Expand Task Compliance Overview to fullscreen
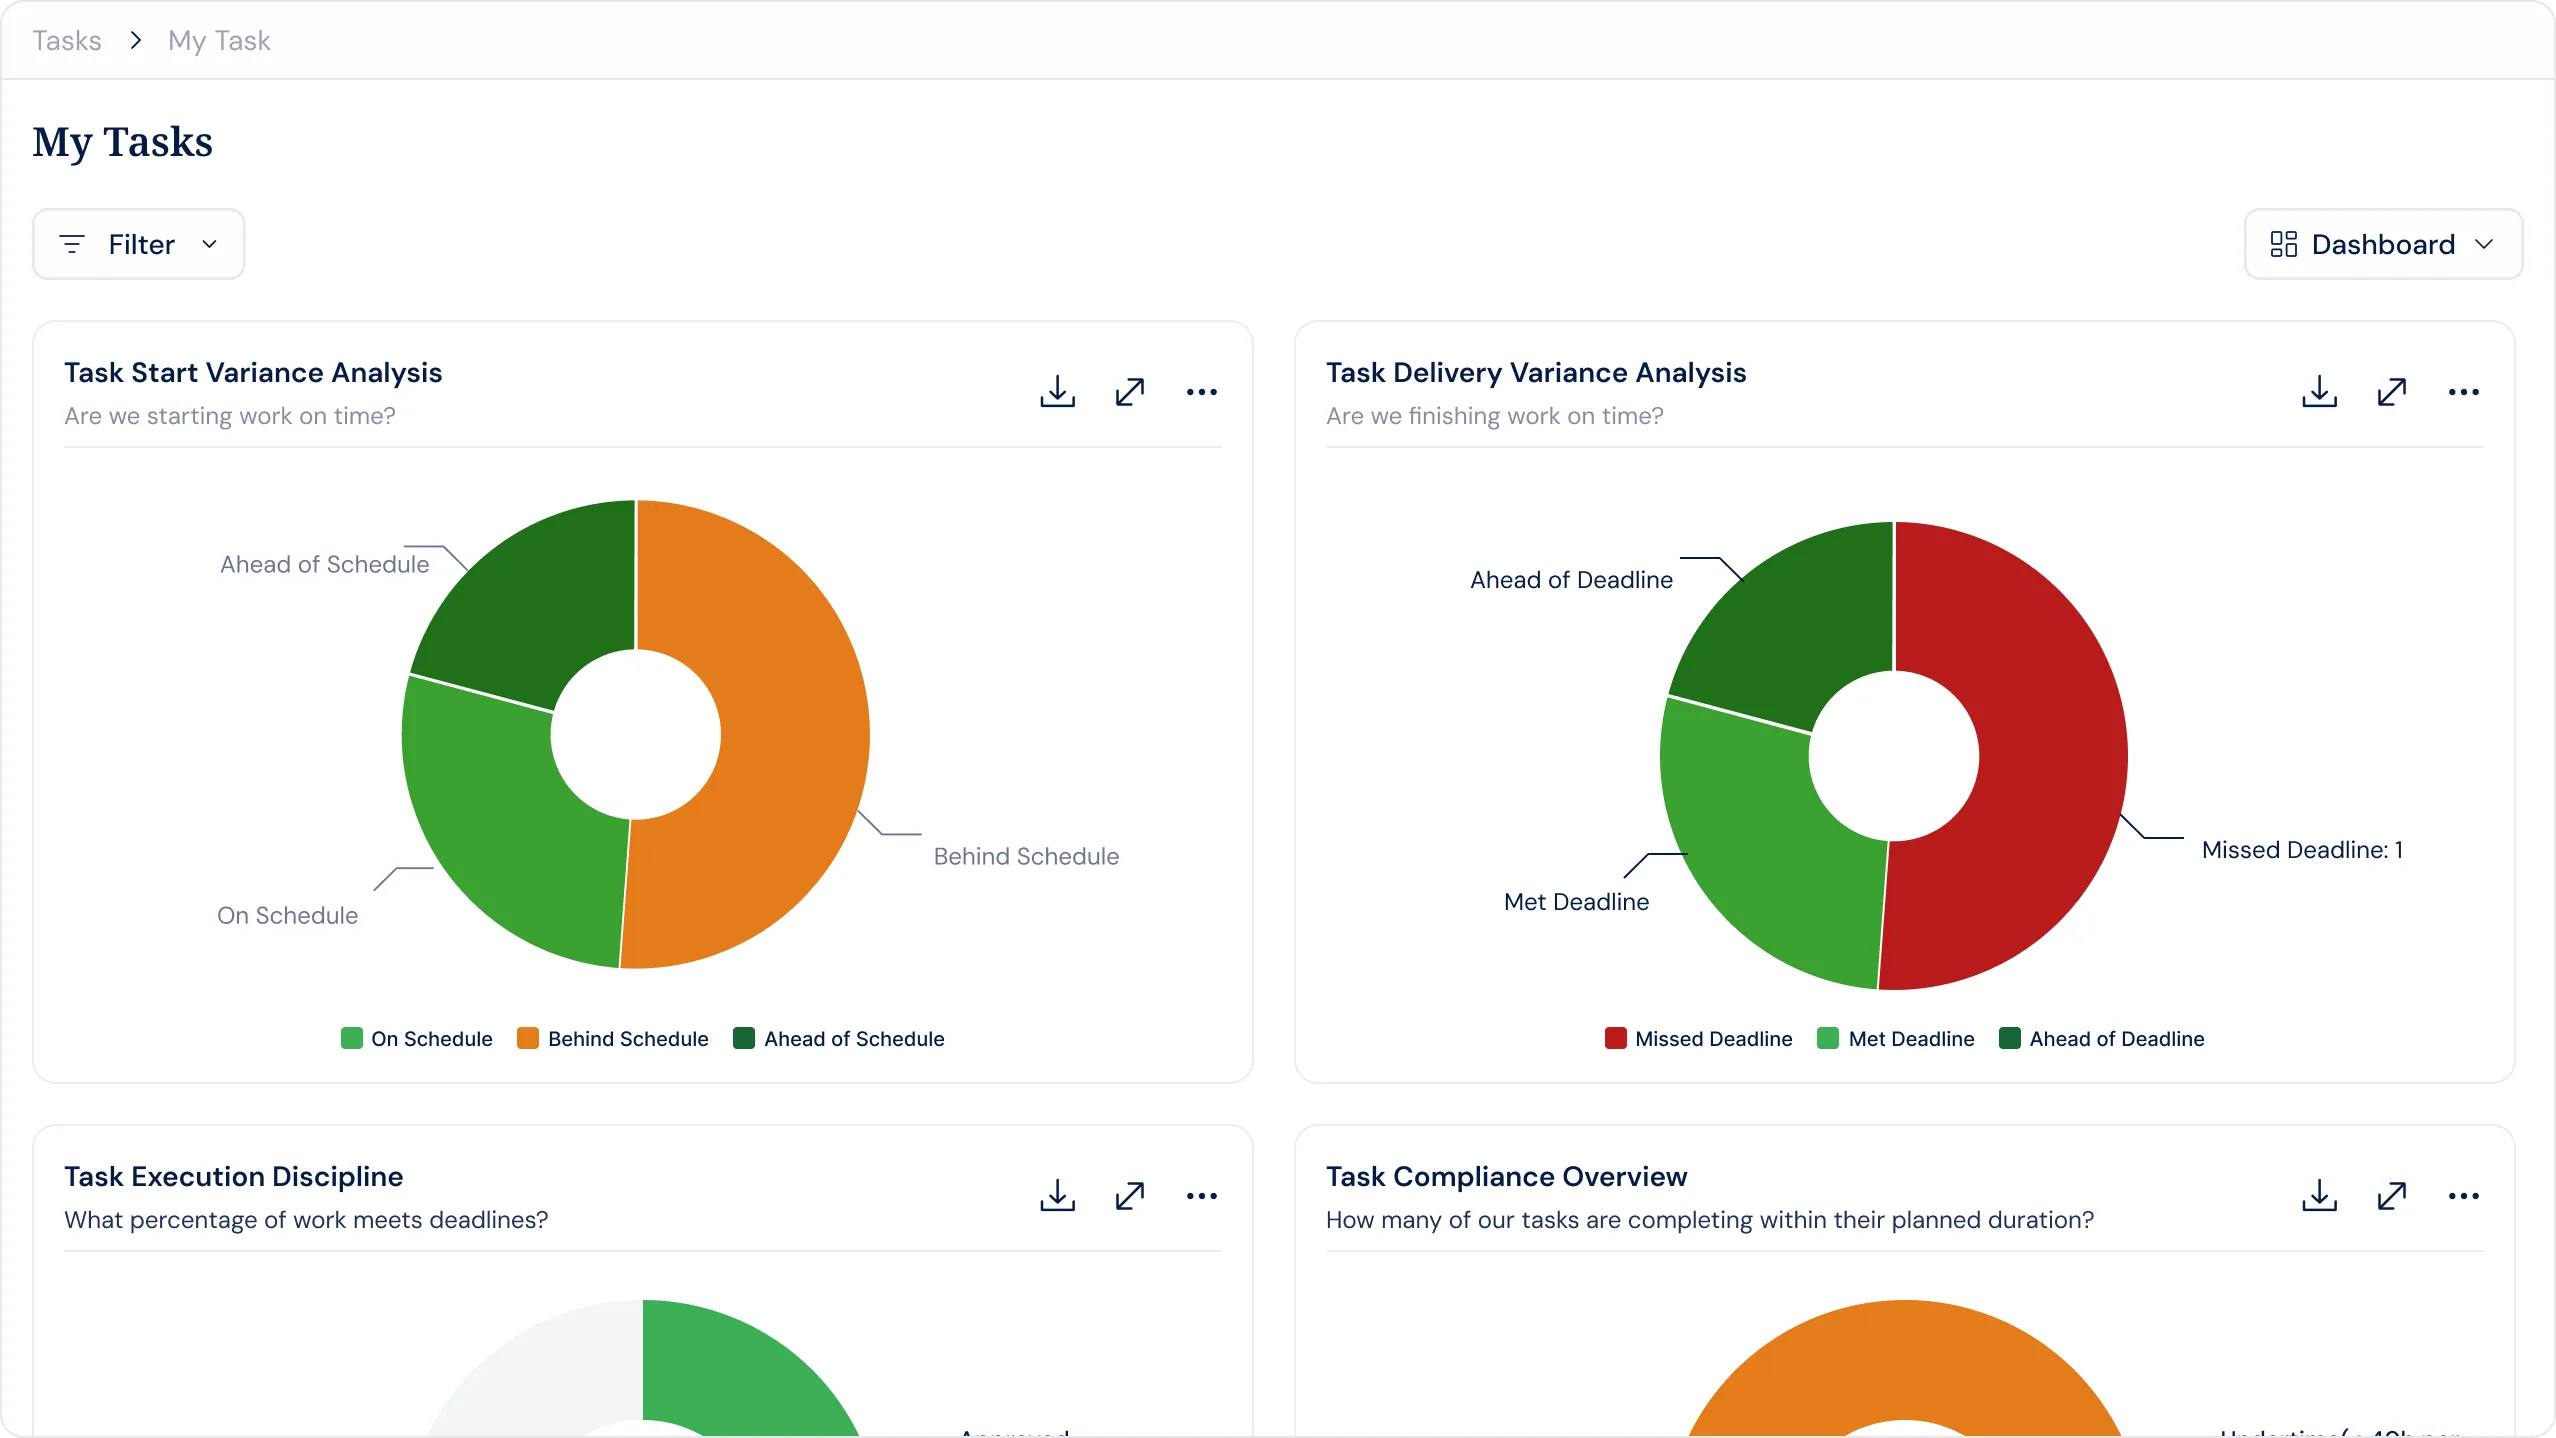2556x1438 pixels. (x=2392, y=1196)
